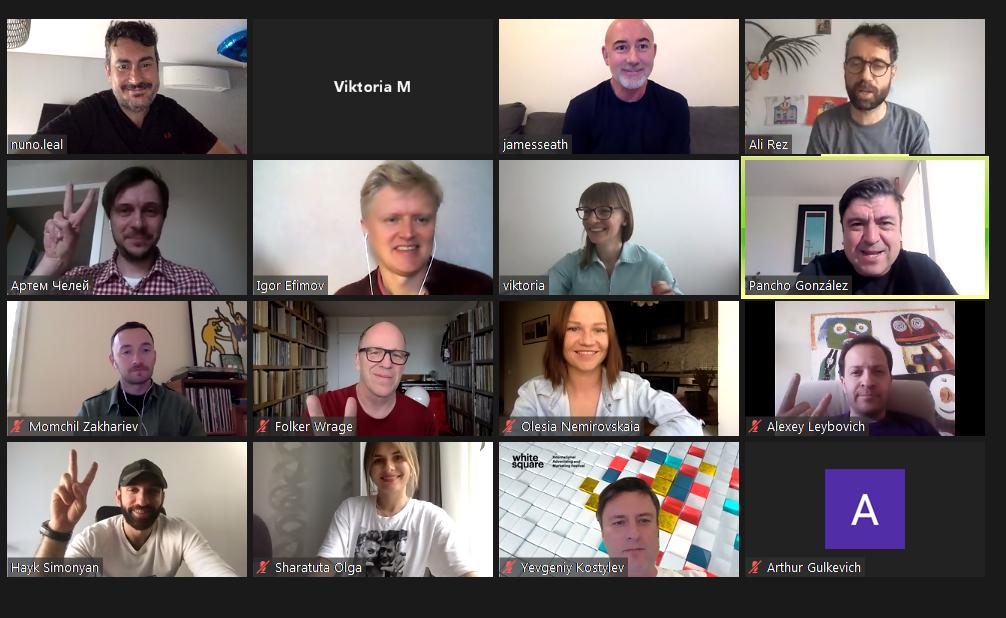Click muted mic icon beside Alexey Leybovich
This screenshot has height=618, width=1006.
(755, 426)
